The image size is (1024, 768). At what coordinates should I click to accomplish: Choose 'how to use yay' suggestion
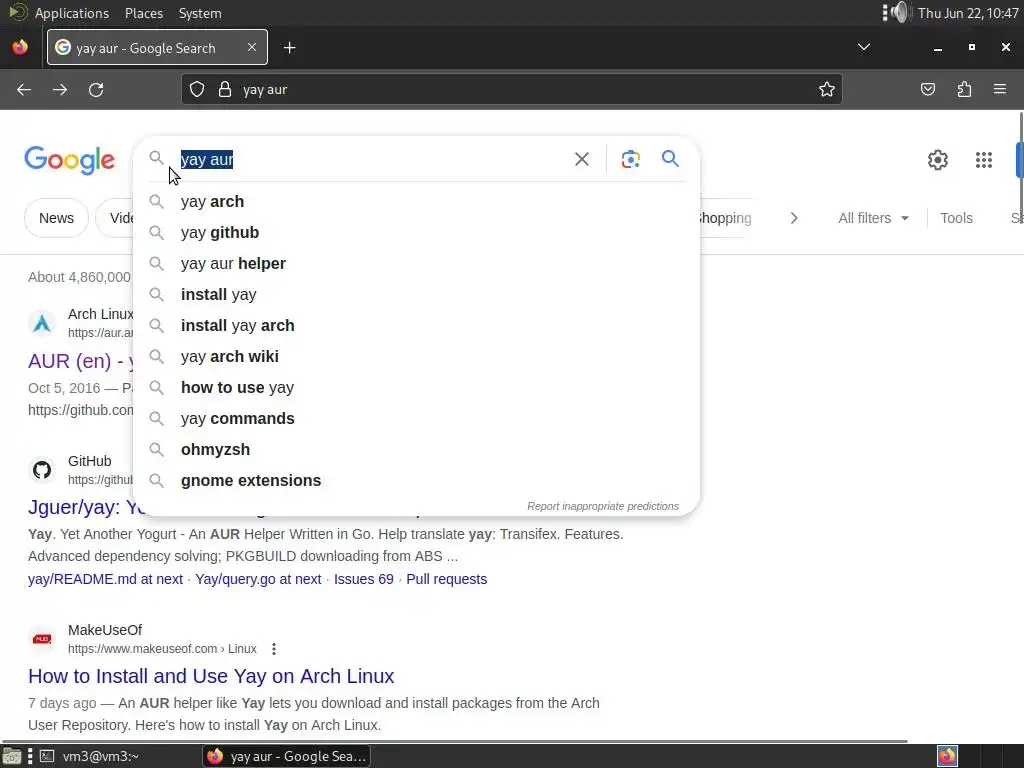point(416,387)
